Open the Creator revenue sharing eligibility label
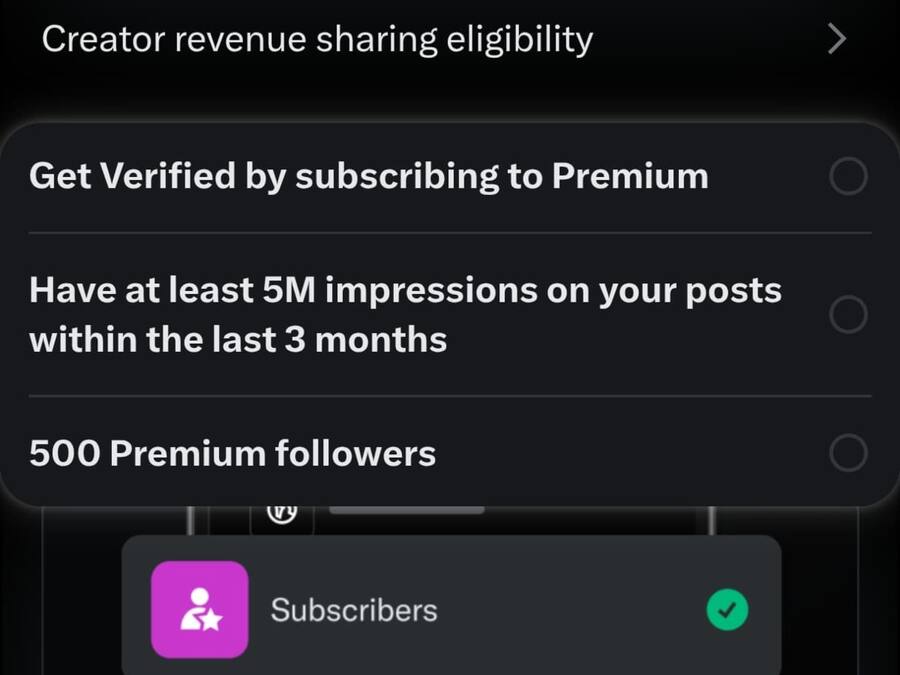 [x=317, y=40]
